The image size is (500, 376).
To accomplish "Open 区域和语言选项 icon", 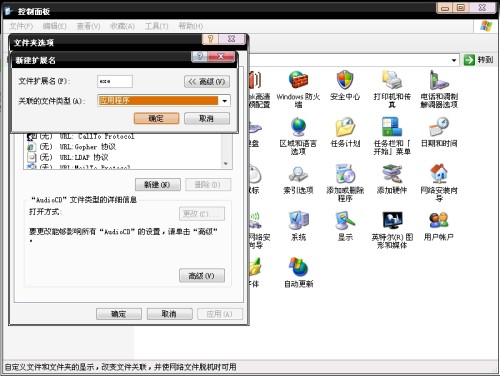I will pyautogui.click(x=298, y=127).
